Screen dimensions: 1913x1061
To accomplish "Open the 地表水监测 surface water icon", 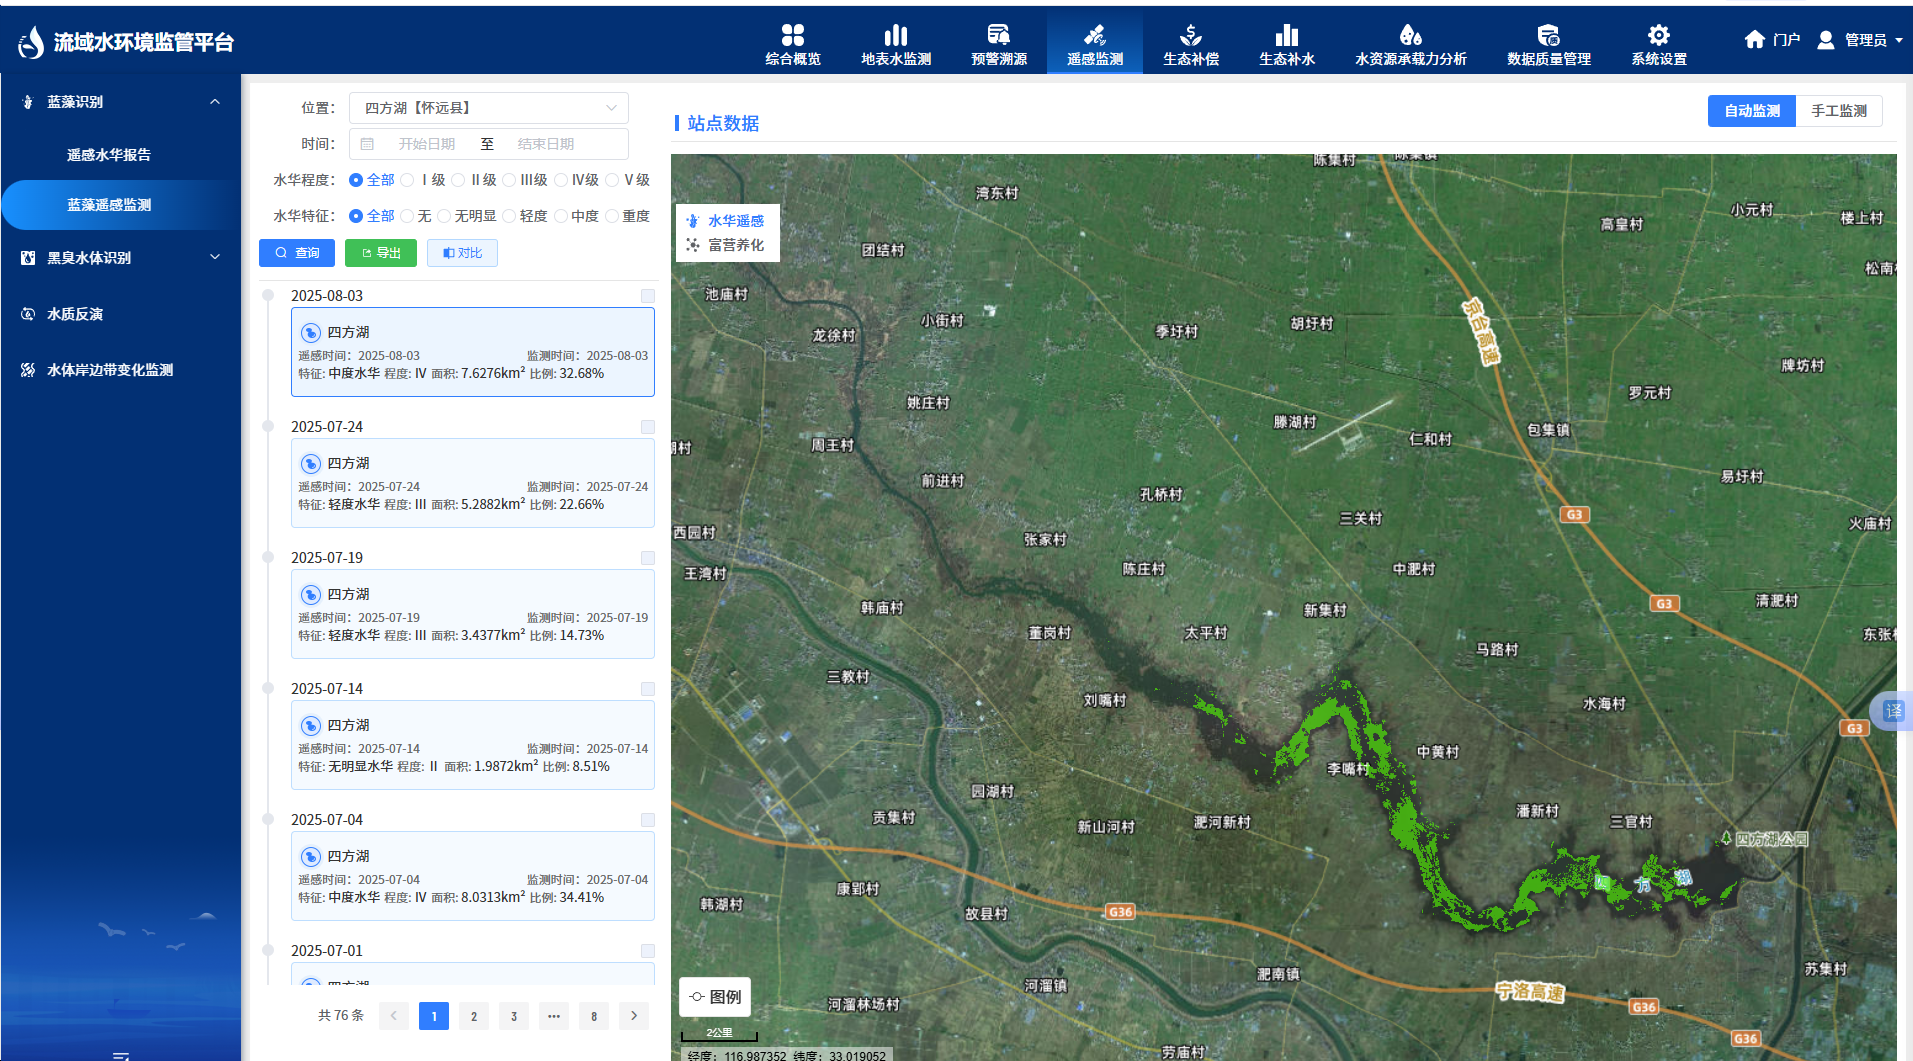I will (895, 36).
